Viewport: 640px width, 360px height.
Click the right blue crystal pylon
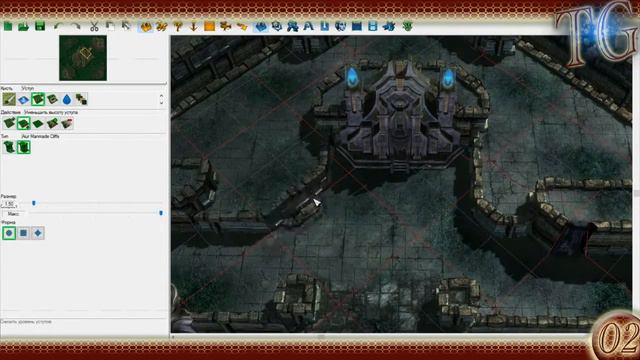(448, 78)
